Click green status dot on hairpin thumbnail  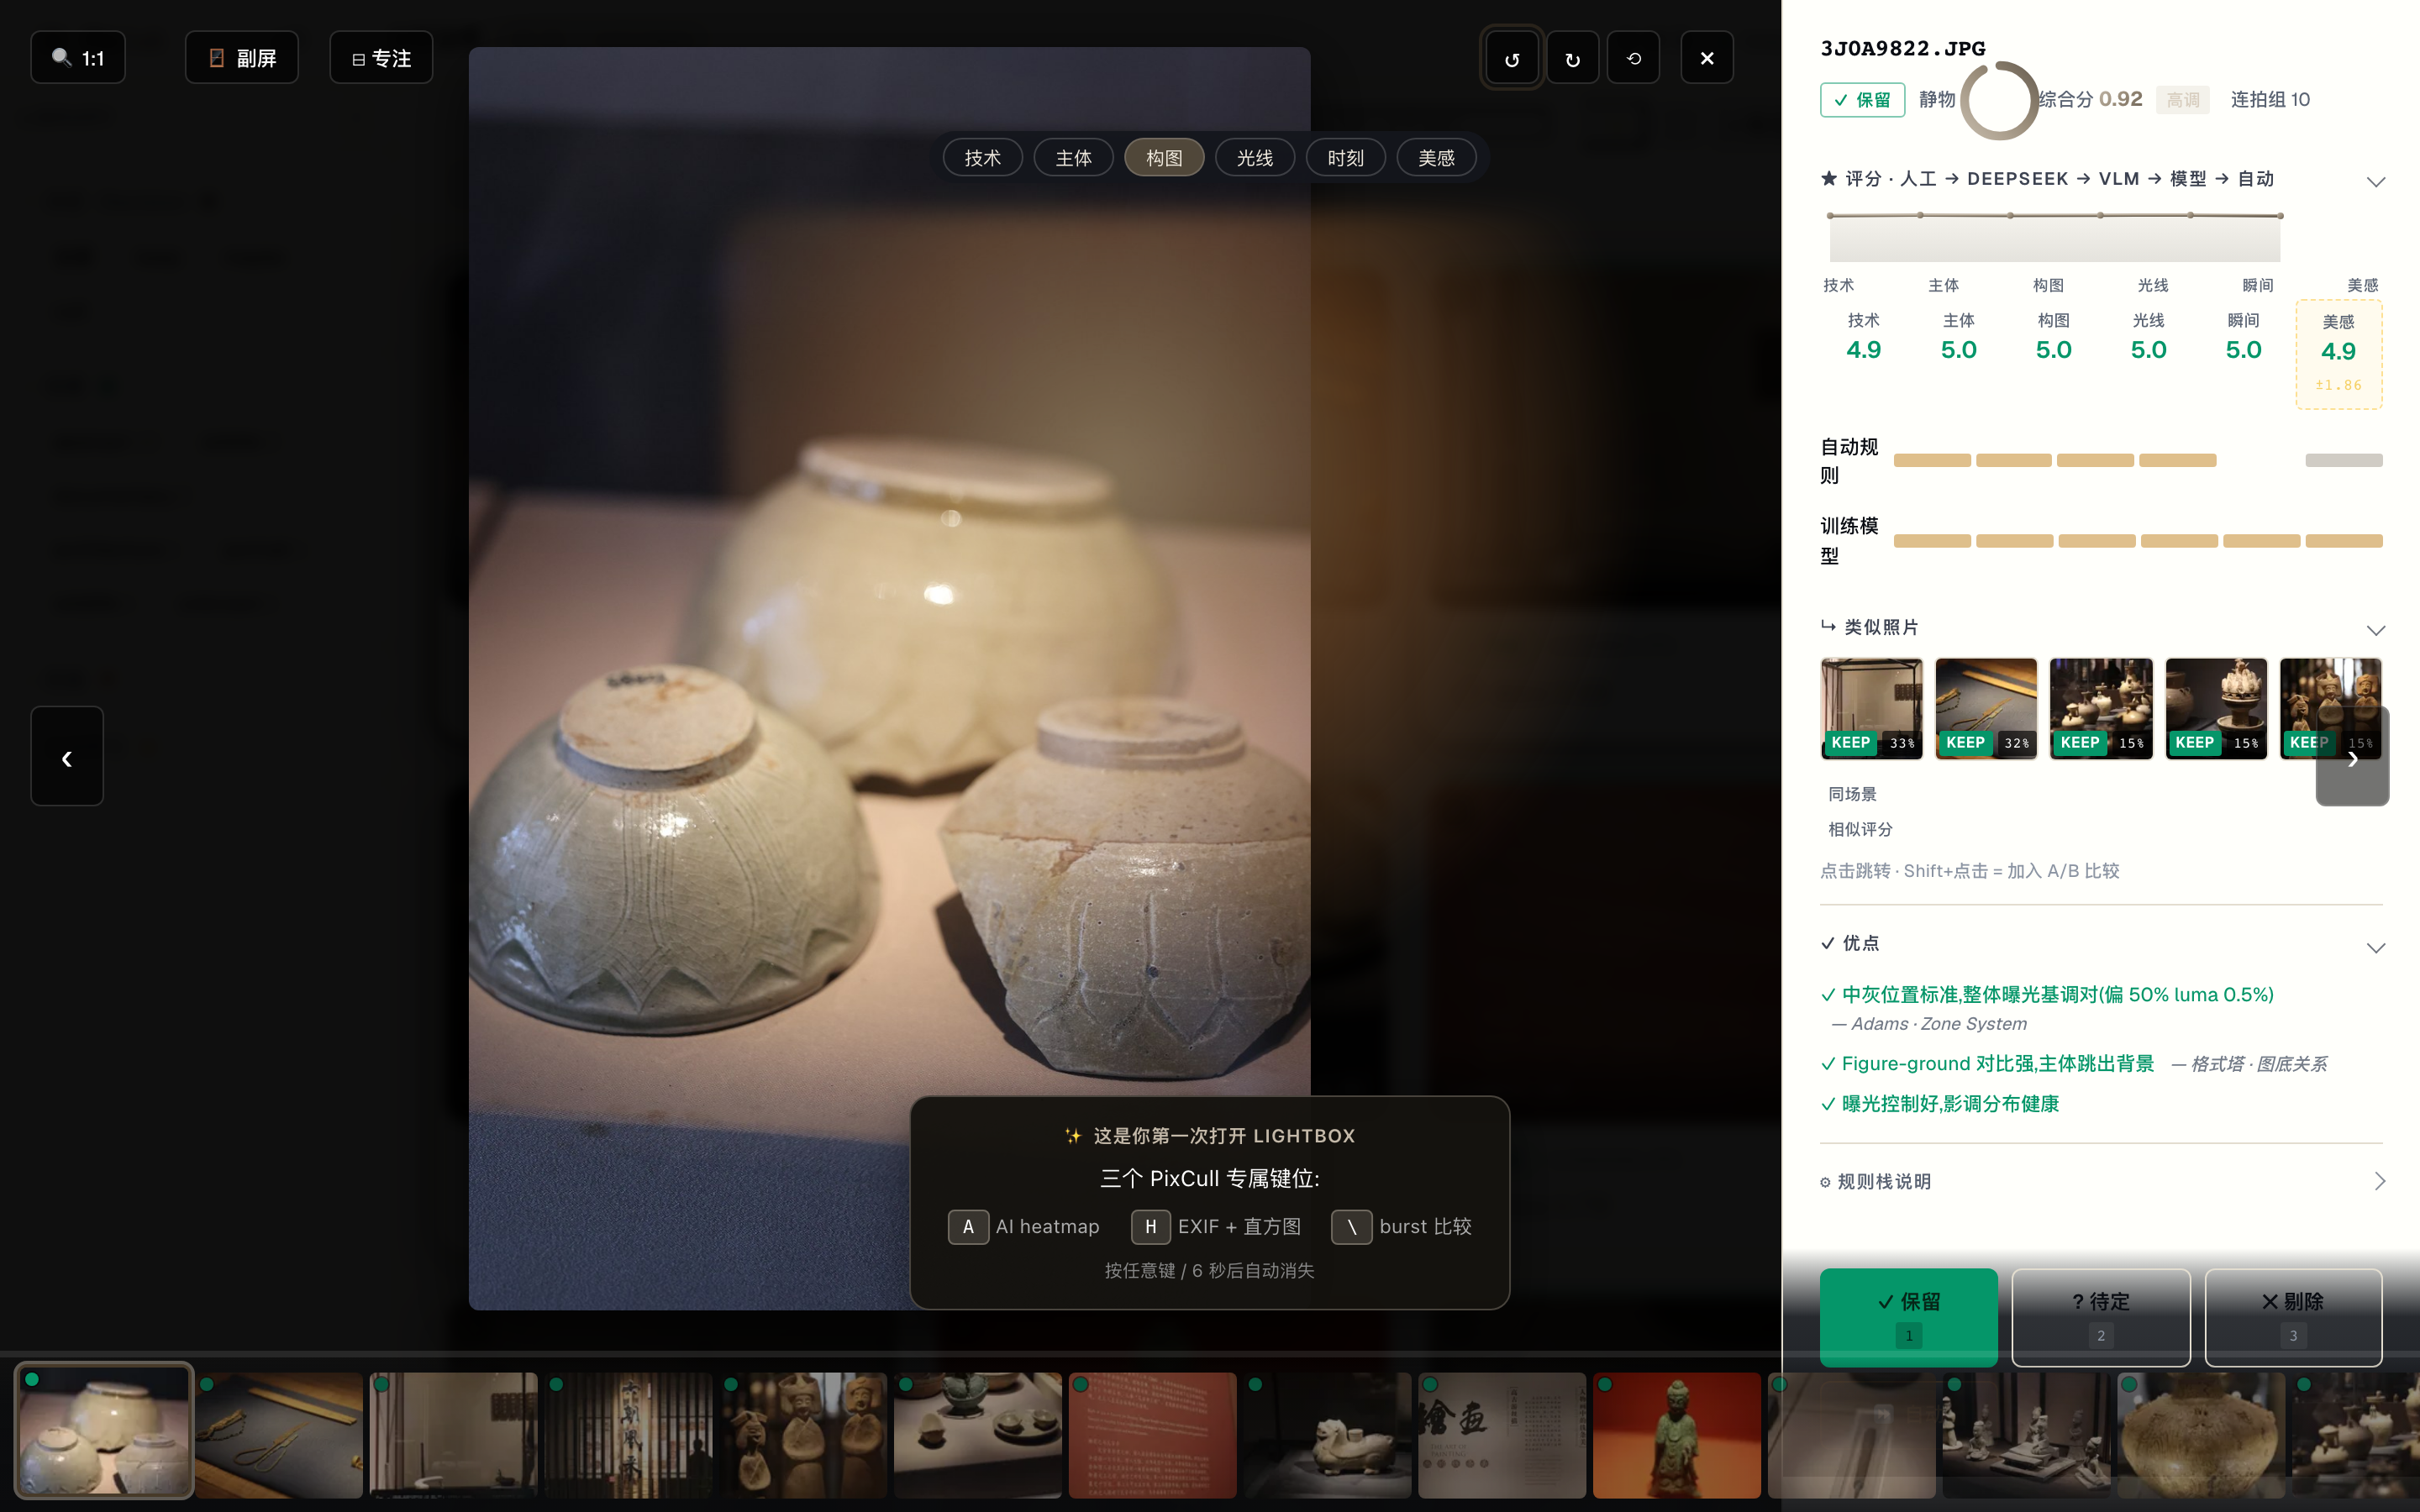click(207, 1385)
